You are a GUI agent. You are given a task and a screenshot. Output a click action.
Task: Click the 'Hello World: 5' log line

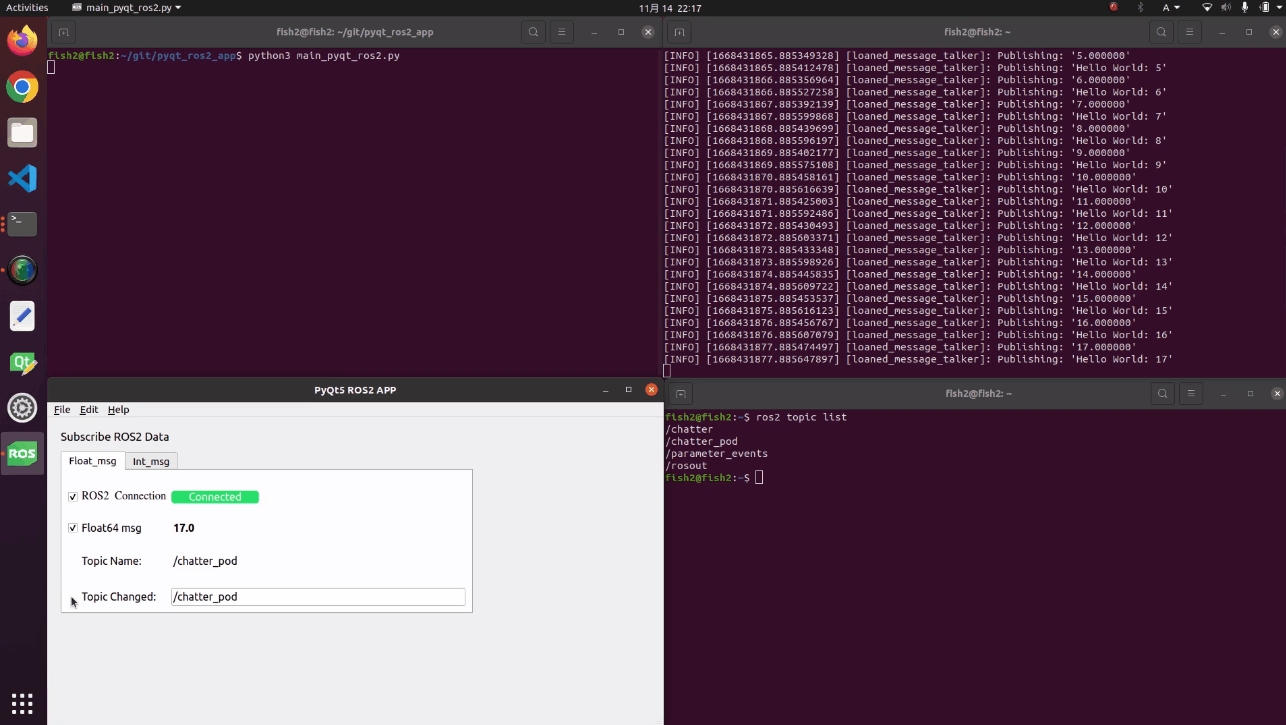click(915, 68)
